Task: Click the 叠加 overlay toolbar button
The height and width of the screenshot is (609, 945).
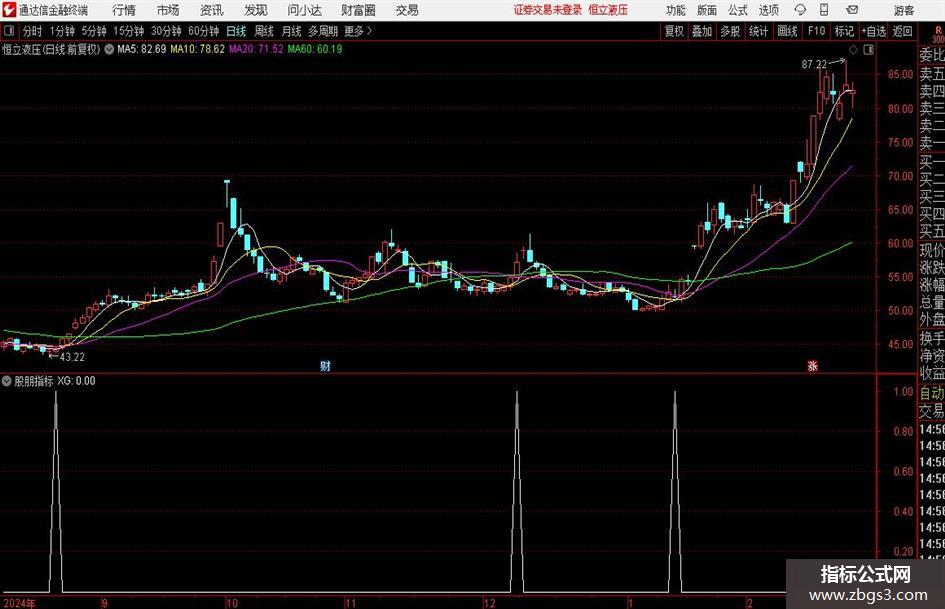Action: coord(702,31)
